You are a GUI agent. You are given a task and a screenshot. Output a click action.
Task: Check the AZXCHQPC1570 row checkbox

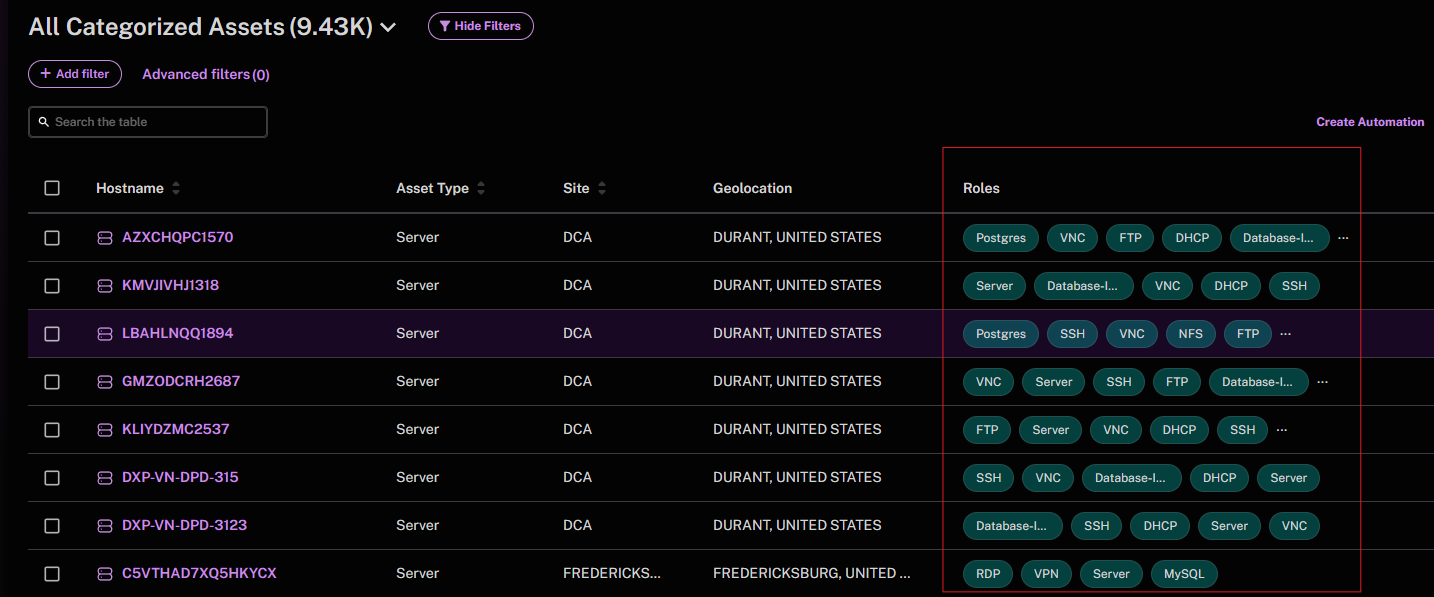point(52,238)
